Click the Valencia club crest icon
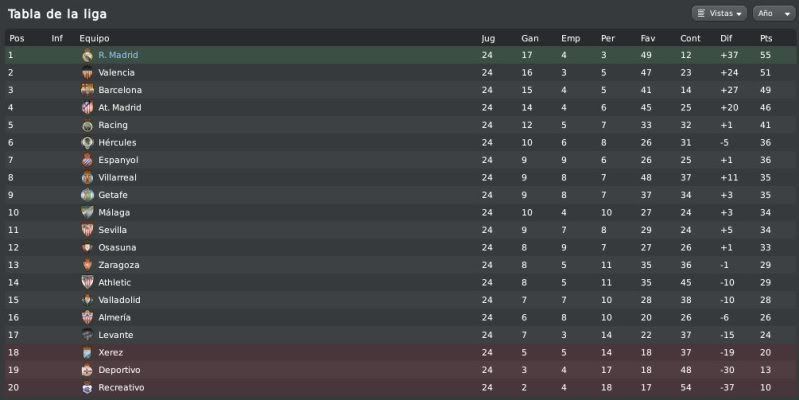 pos(87,73)
